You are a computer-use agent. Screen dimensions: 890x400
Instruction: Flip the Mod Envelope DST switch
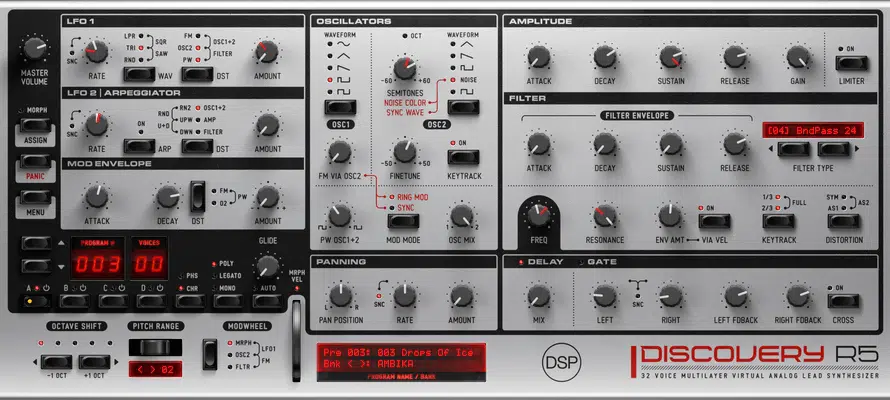coord(198,197)
